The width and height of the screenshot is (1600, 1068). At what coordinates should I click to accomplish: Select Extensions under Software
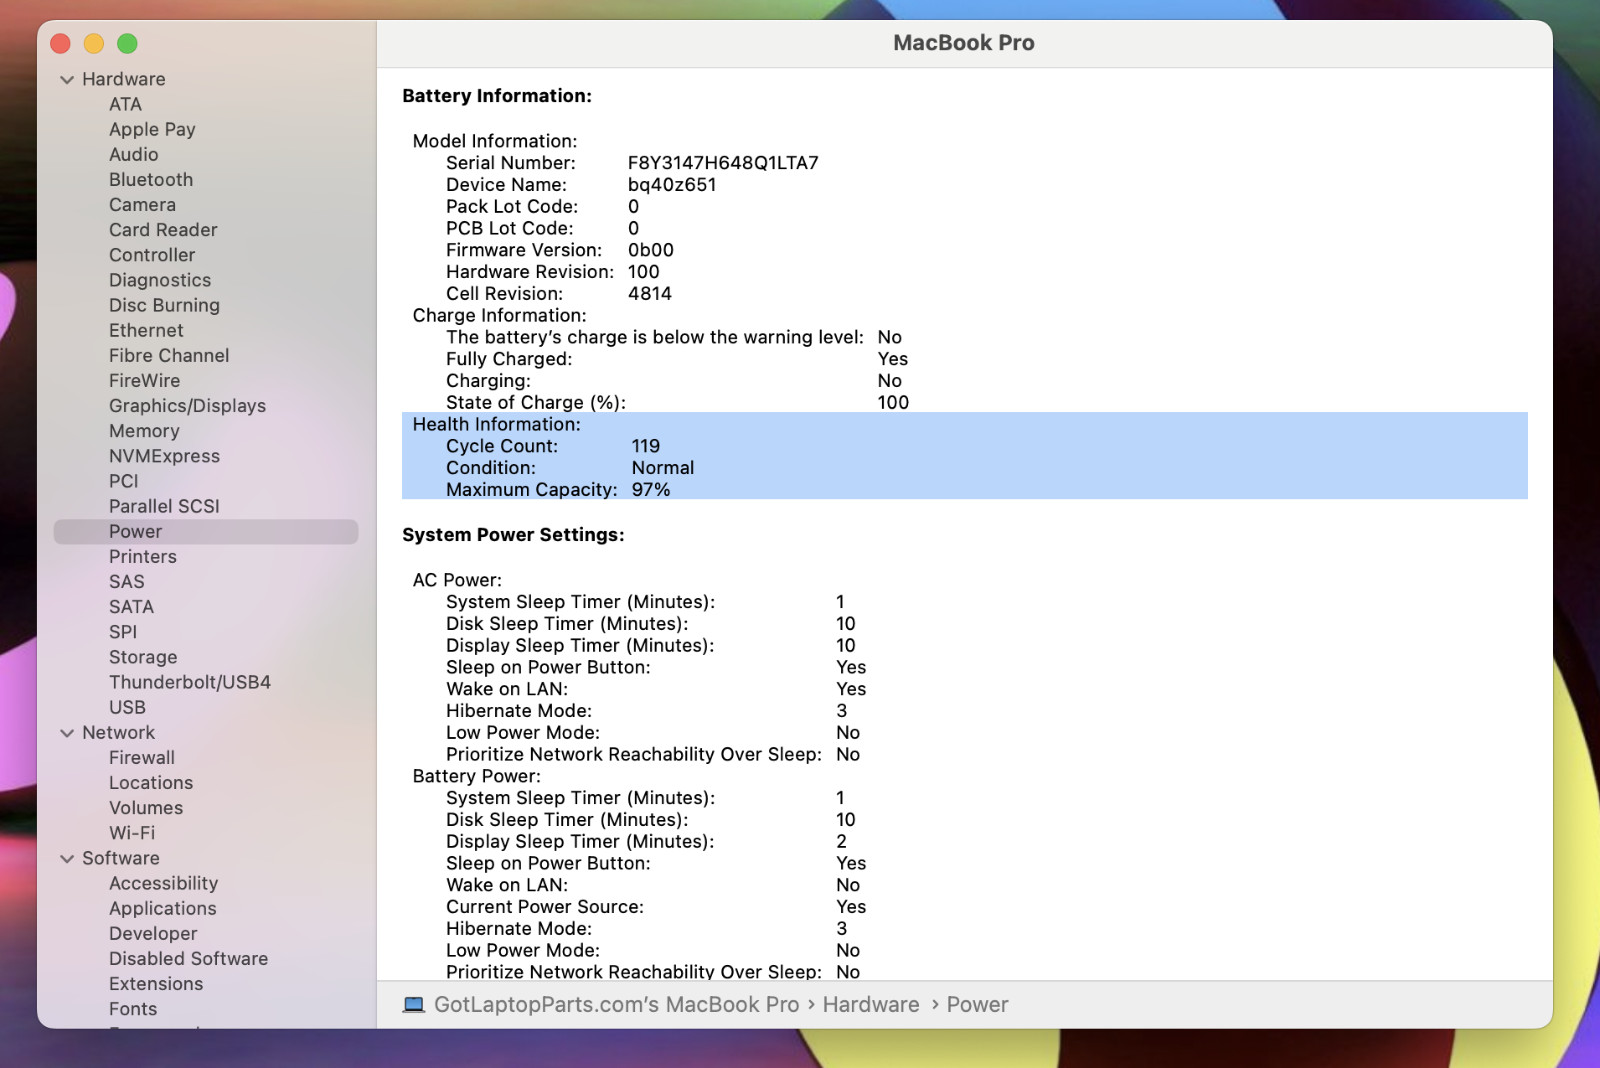point(156,984)
